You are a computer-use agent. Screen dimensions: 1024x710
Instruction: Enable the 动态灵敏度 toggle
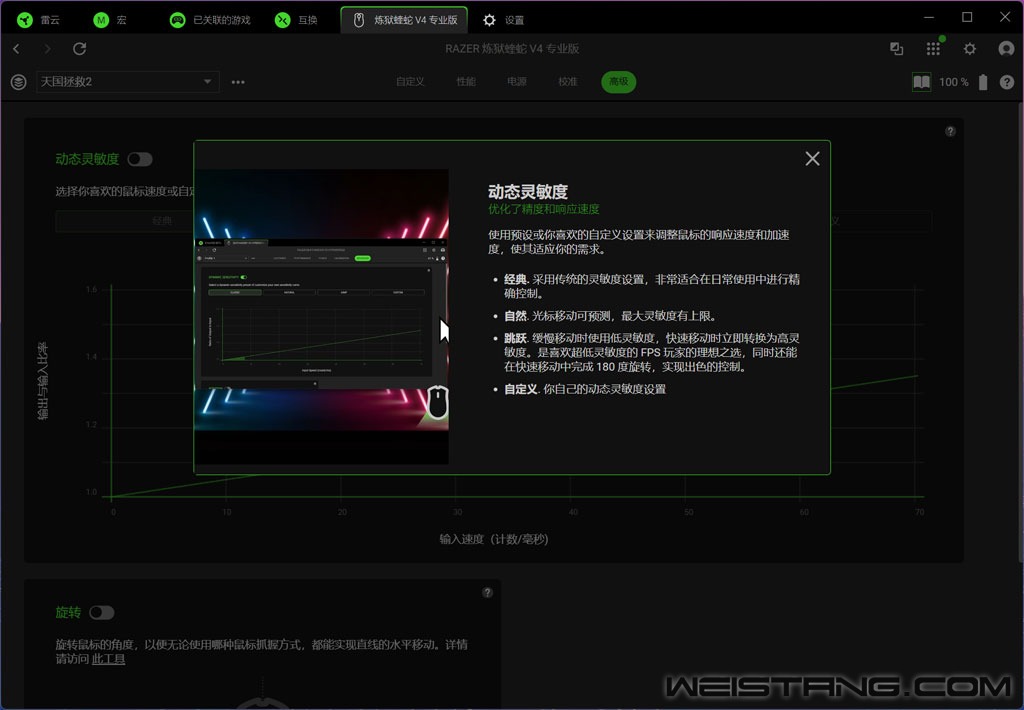(x=140, y=159)
